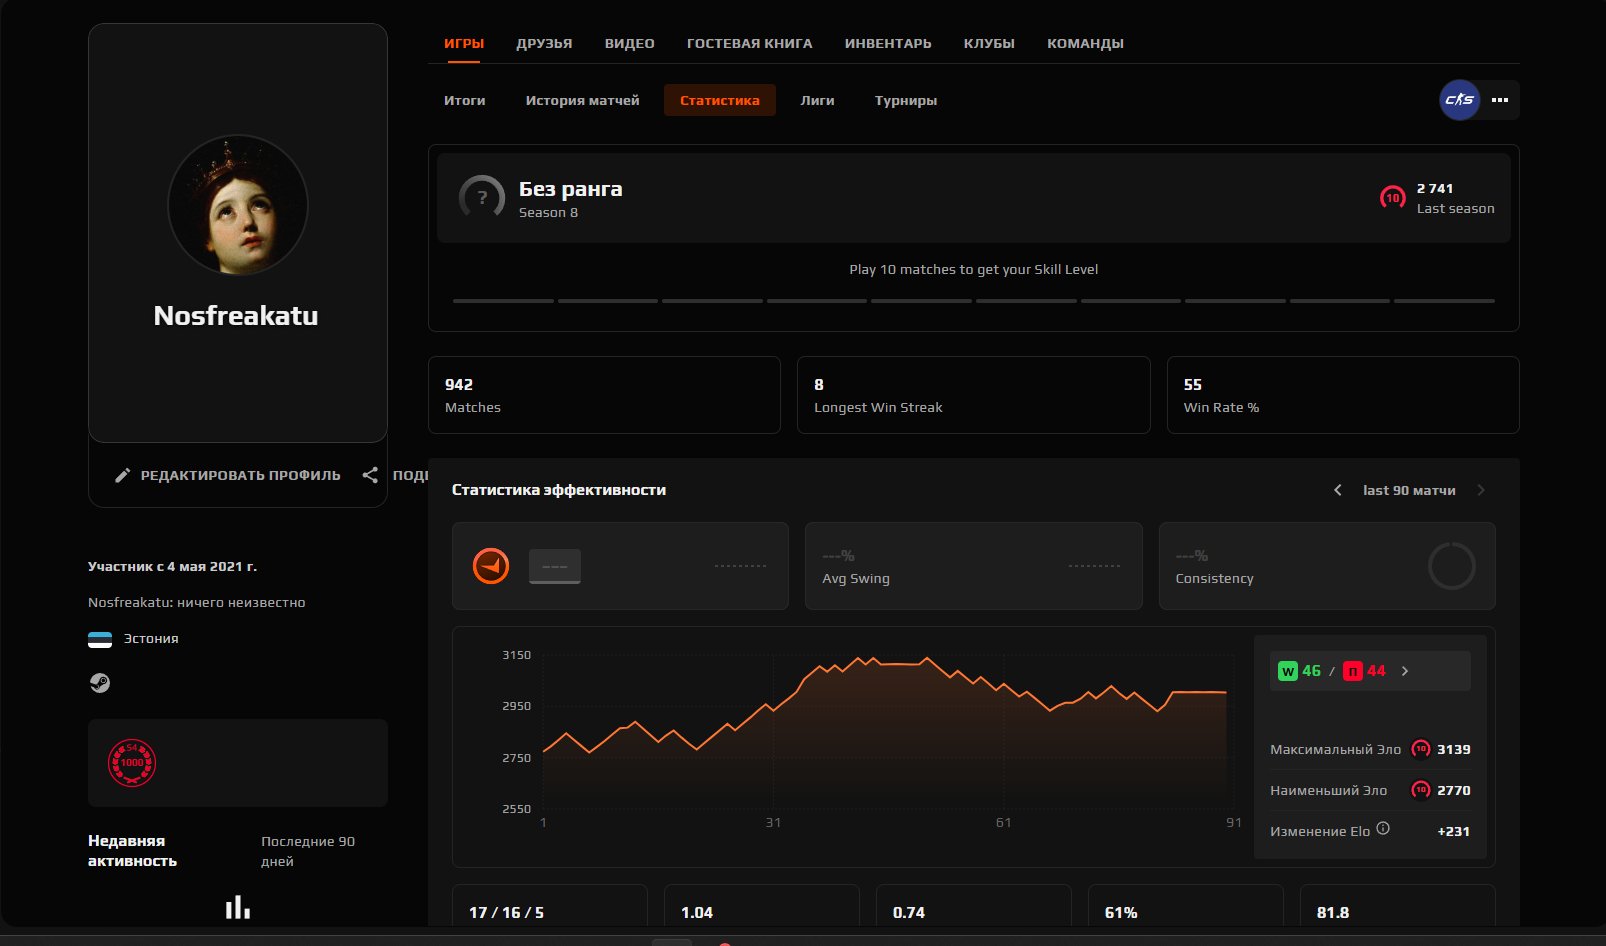Open ИНВЕНТАРЬ tab
This screenshot has height=946, width=1606.
[888, 44]
